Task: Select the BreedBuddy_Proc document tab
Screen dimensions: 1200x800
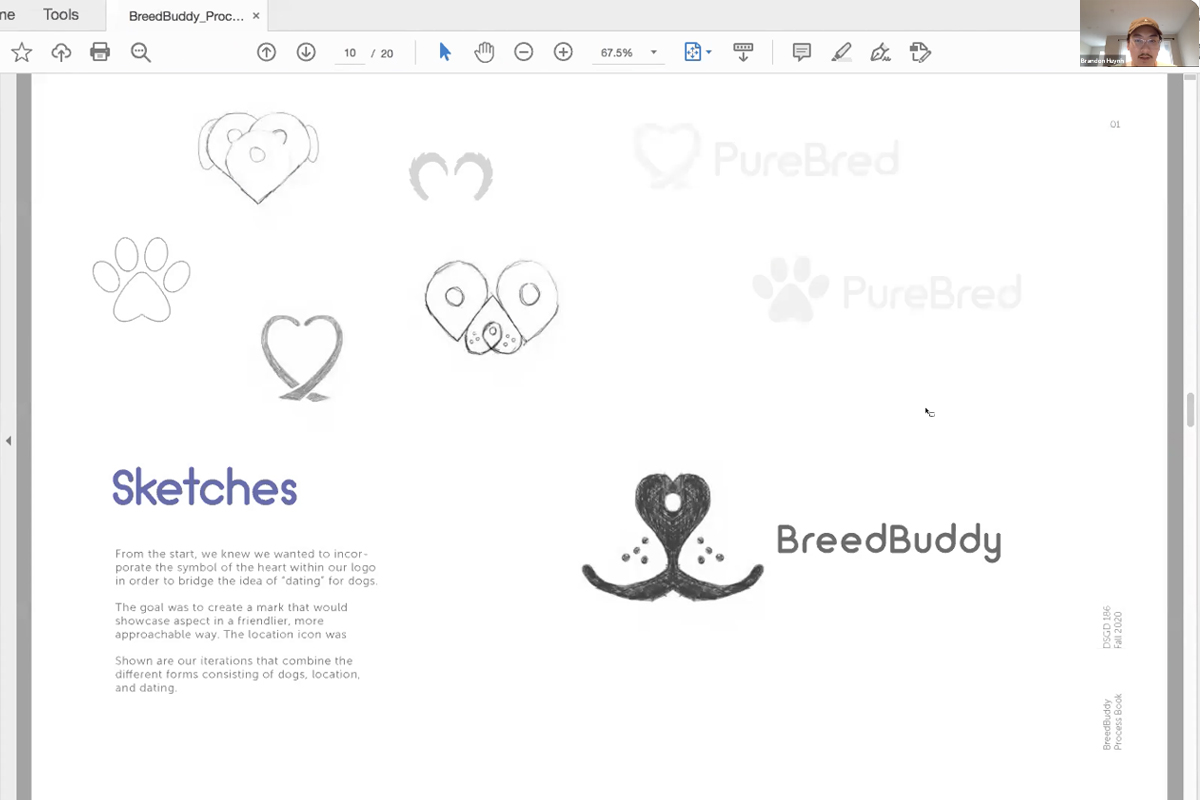Action: (186, 17)
